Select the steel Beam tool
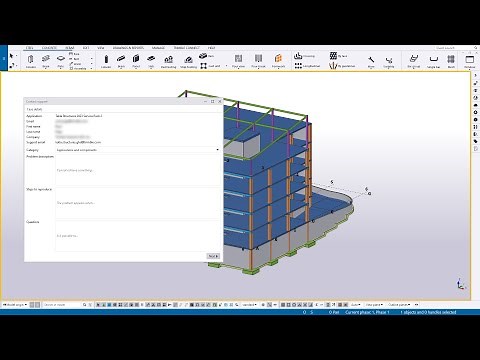 (46, 61)
